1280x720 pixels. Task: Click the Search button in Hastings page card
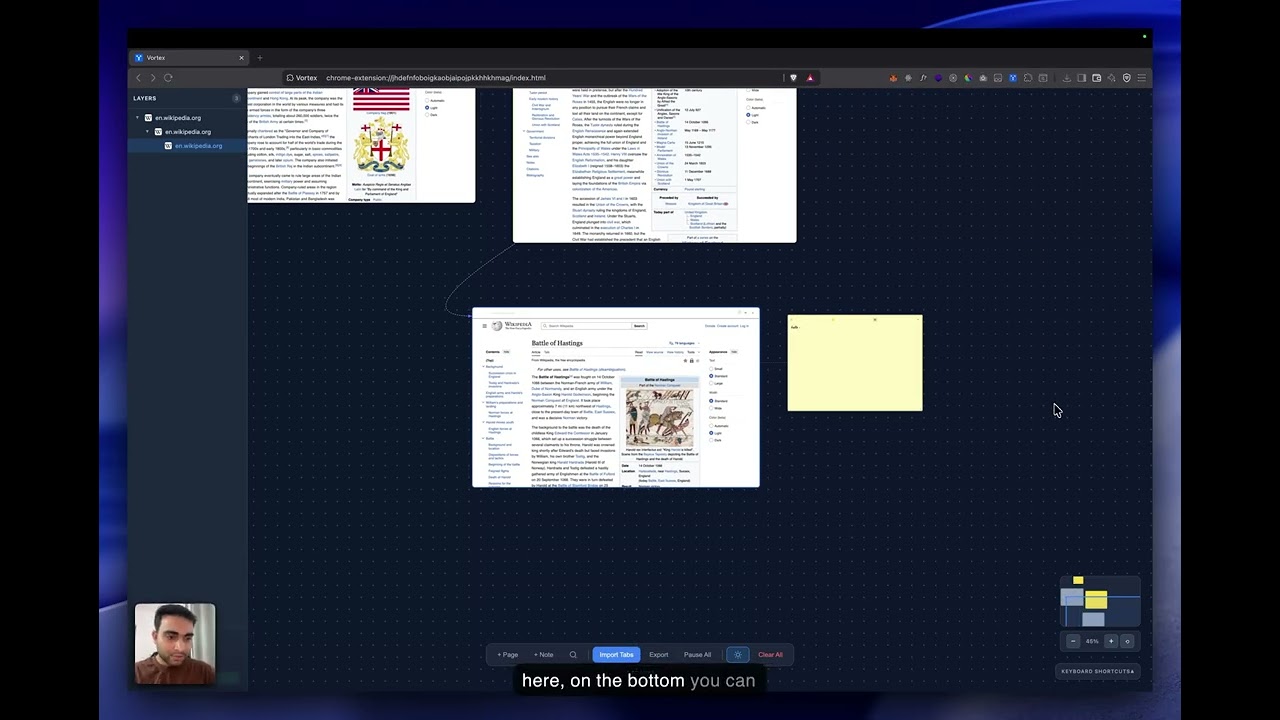tap(639, 326)
